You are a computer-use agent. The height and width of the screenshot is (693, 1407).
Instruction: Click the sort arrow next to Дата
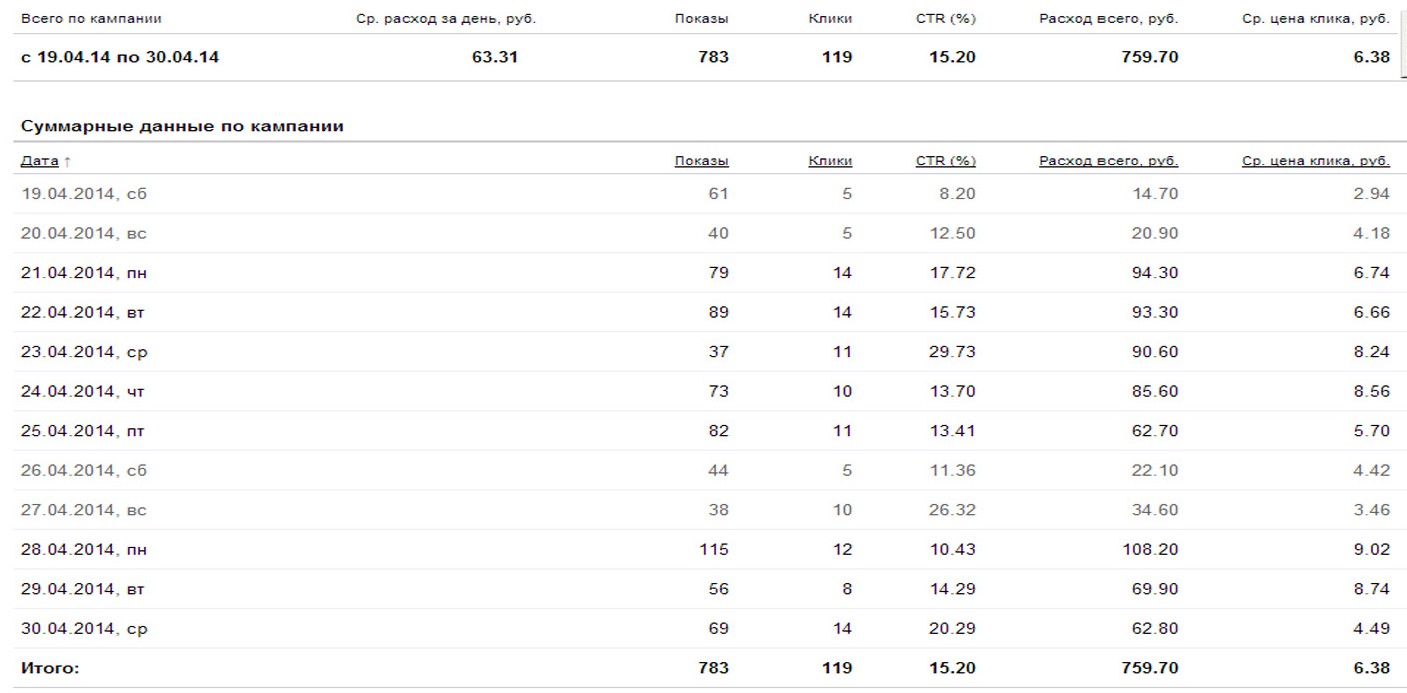[x=68, y=161]
